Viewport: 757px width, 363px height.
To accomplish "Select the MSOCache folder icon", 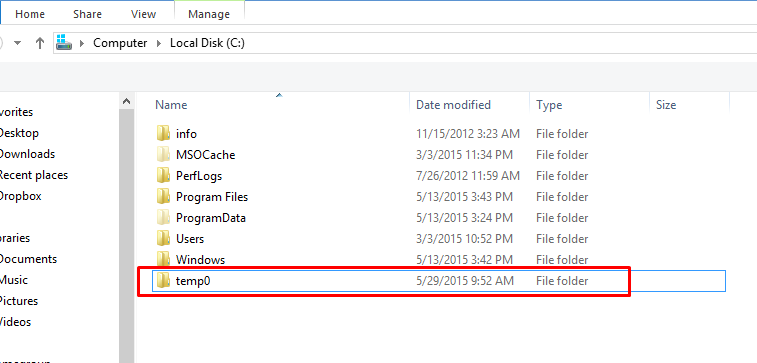I will (164, 154).
